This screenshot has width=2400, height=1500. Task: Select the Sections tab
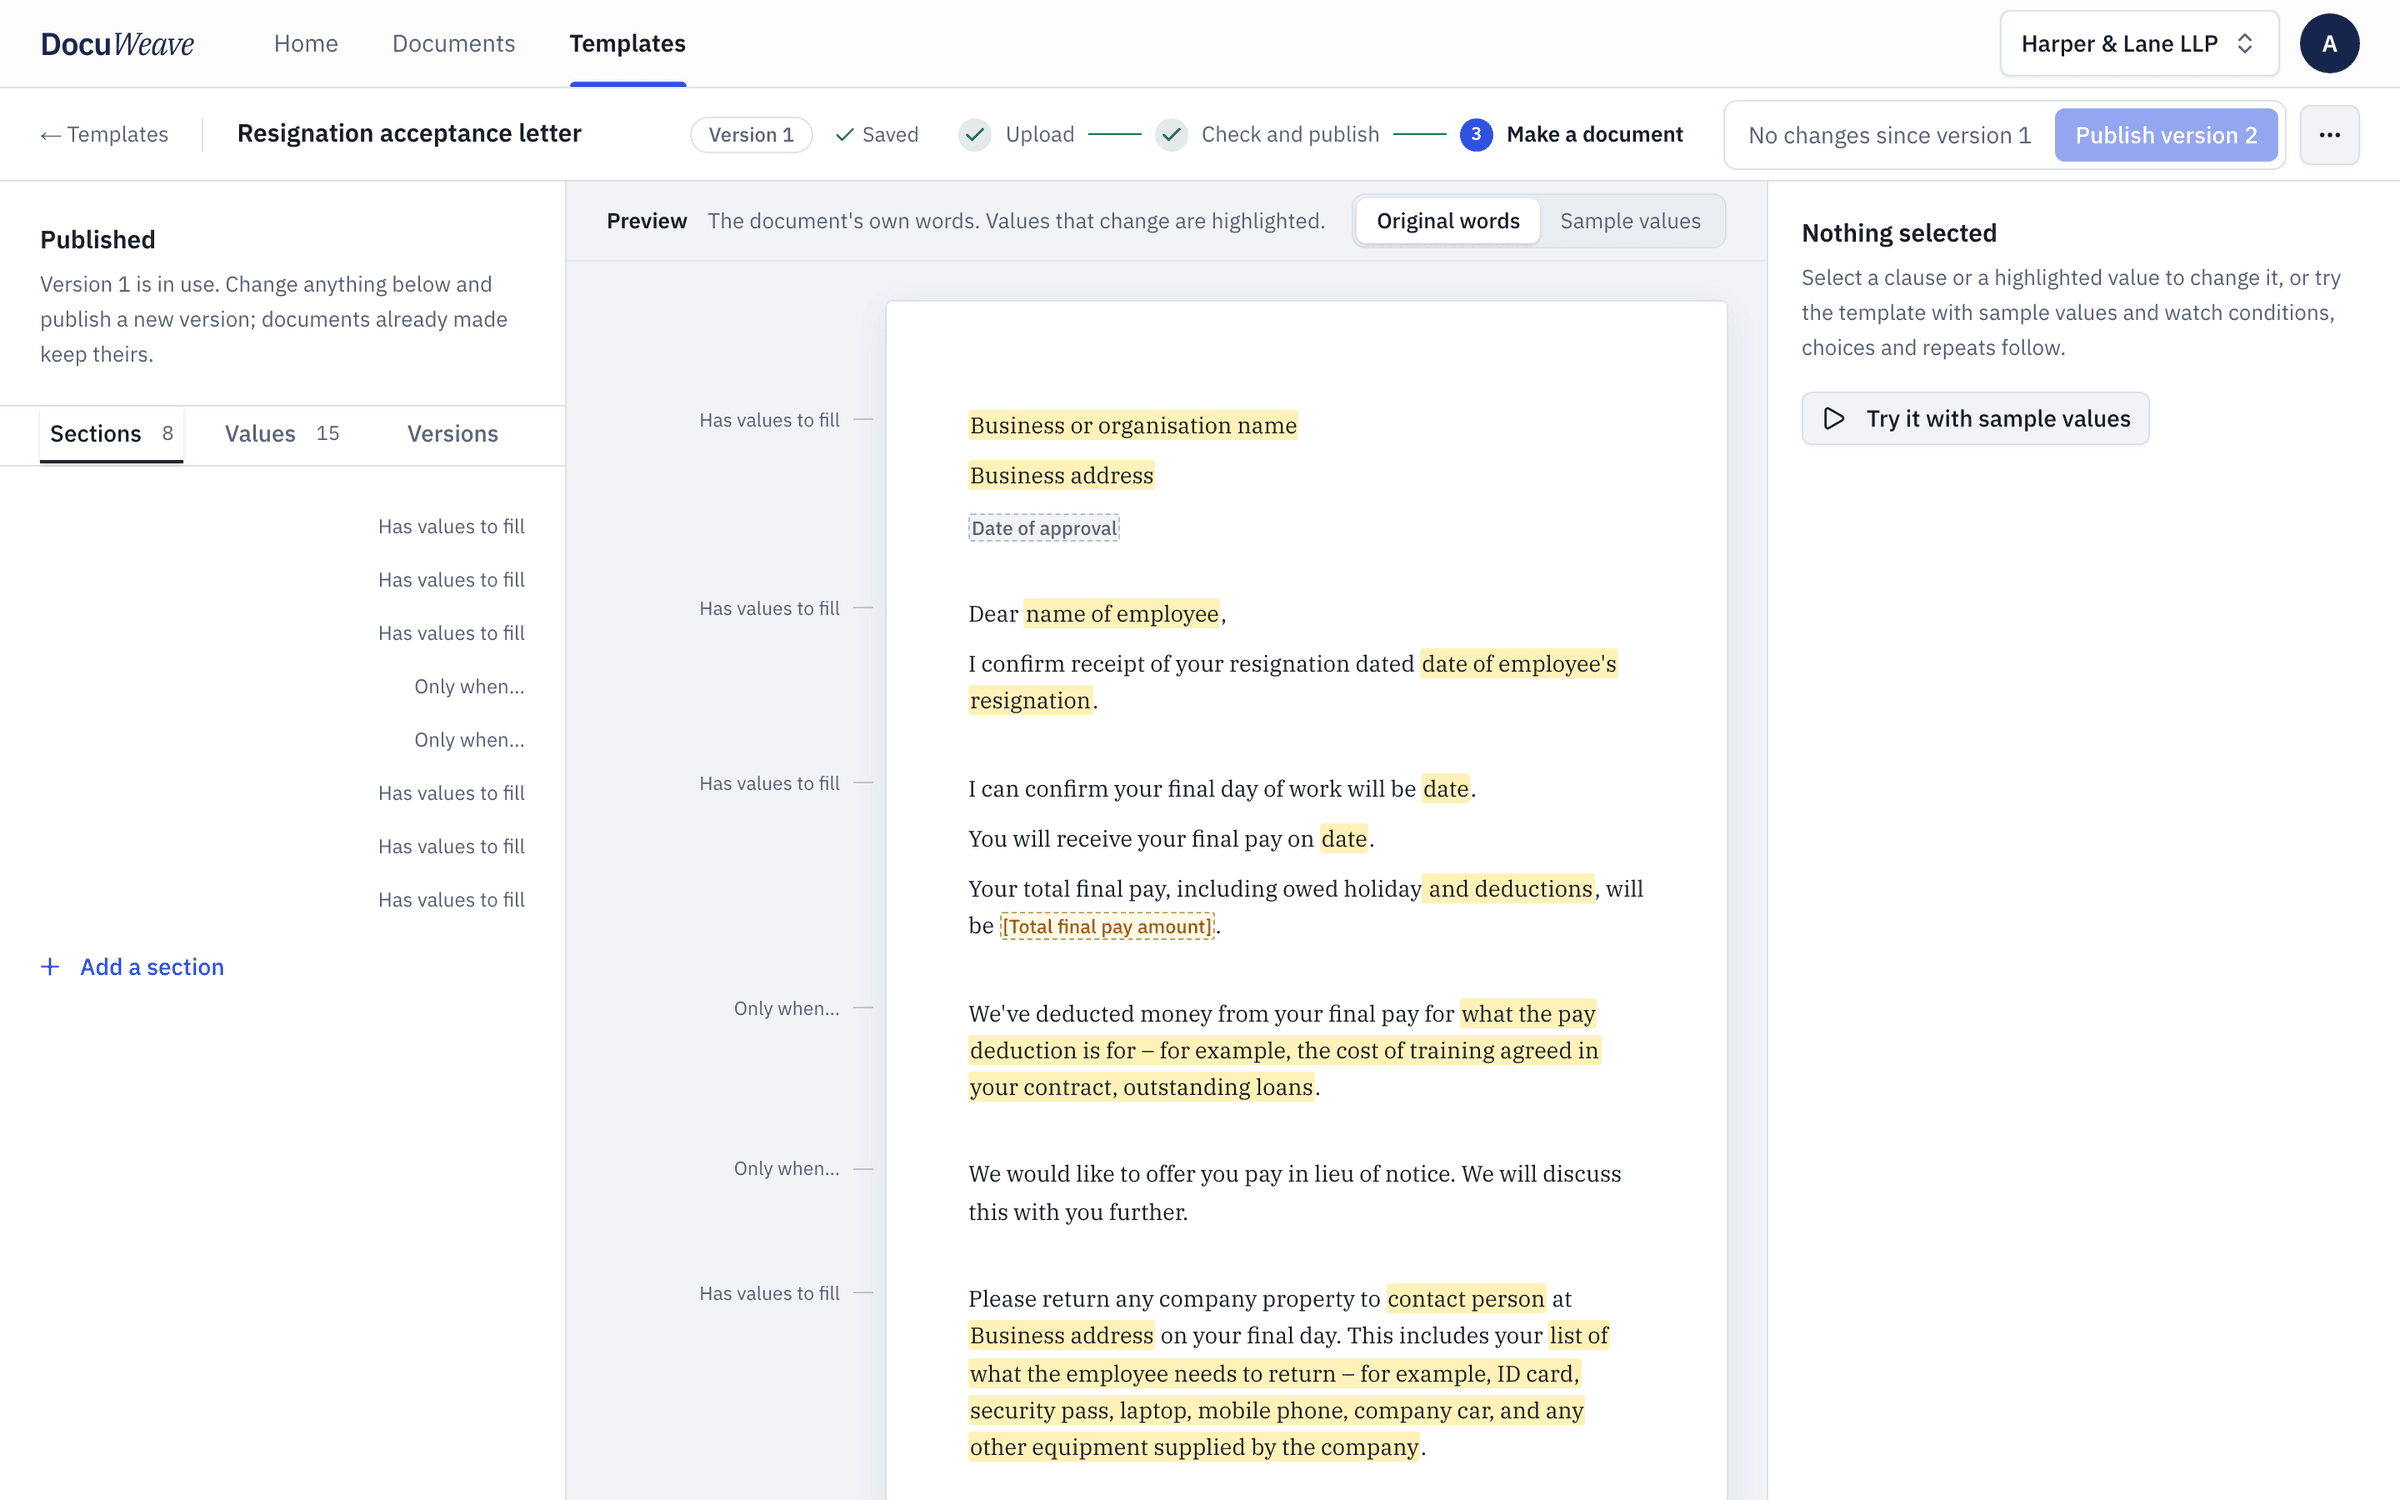pos(111,434)
